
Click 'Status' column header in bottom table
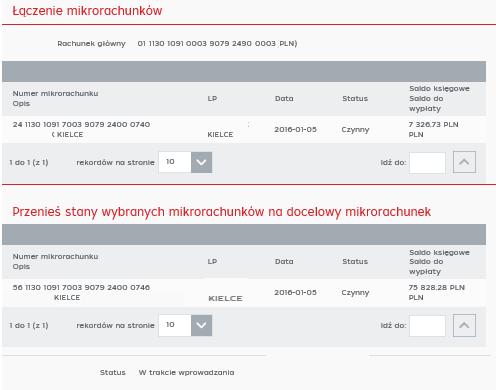click(355, 262)
